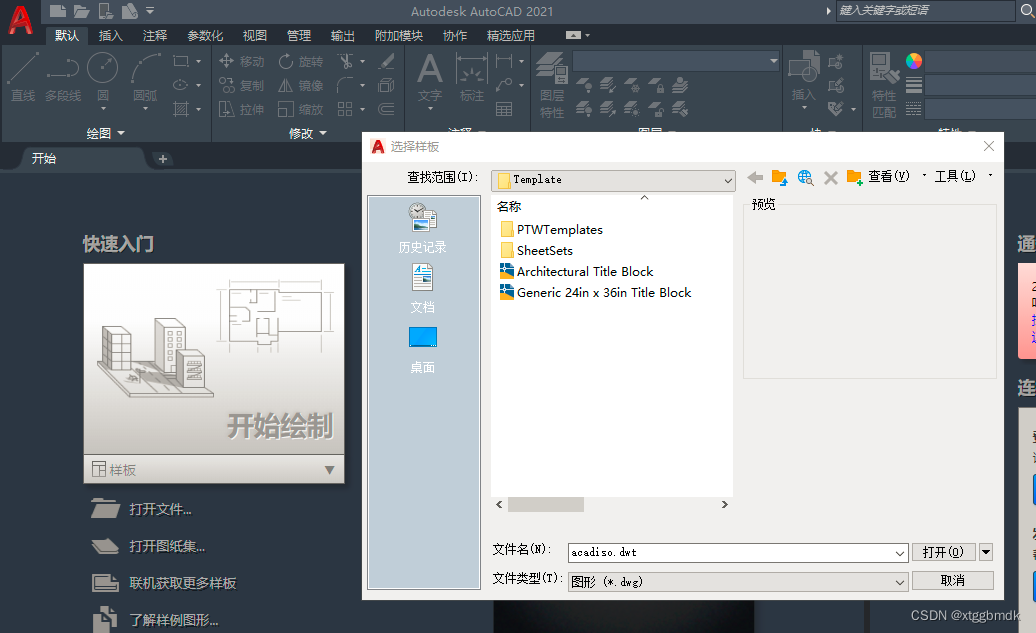This screenshot has width=1036, height=633.
Task: Click the 开始绘制 start drawing thumbnail
Action: (x=214, y=359)
